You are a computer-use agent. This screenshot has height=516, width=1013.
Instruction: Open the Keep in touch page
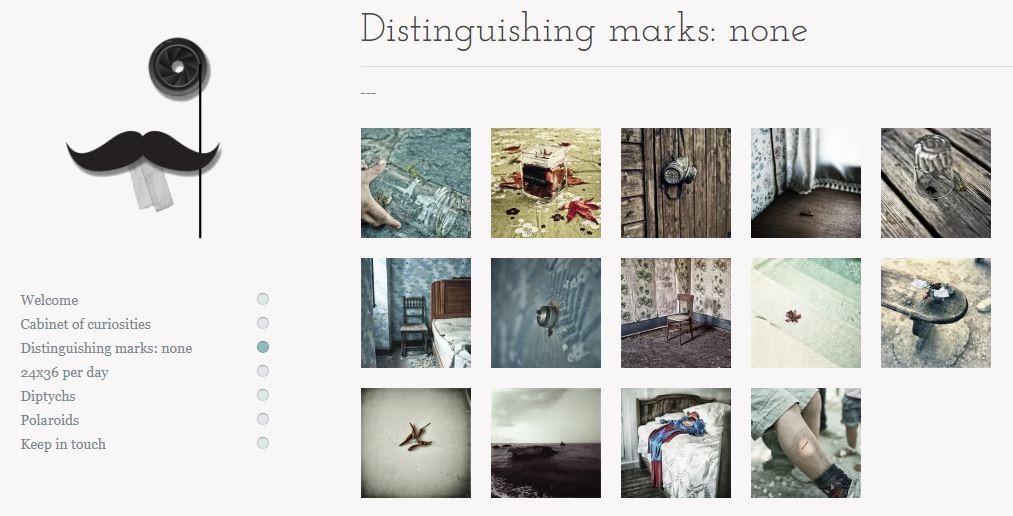63,444
